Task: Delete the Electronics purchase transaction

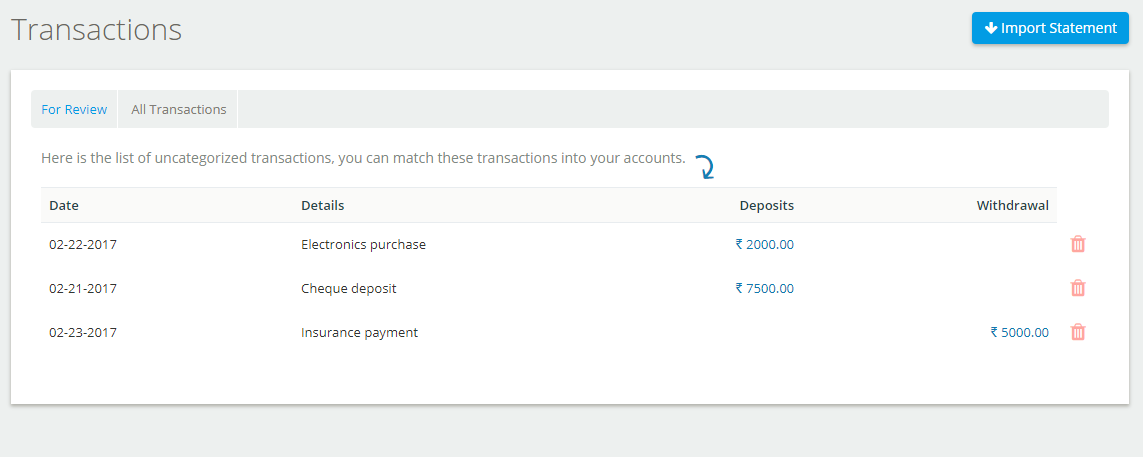Action: 1077,244
